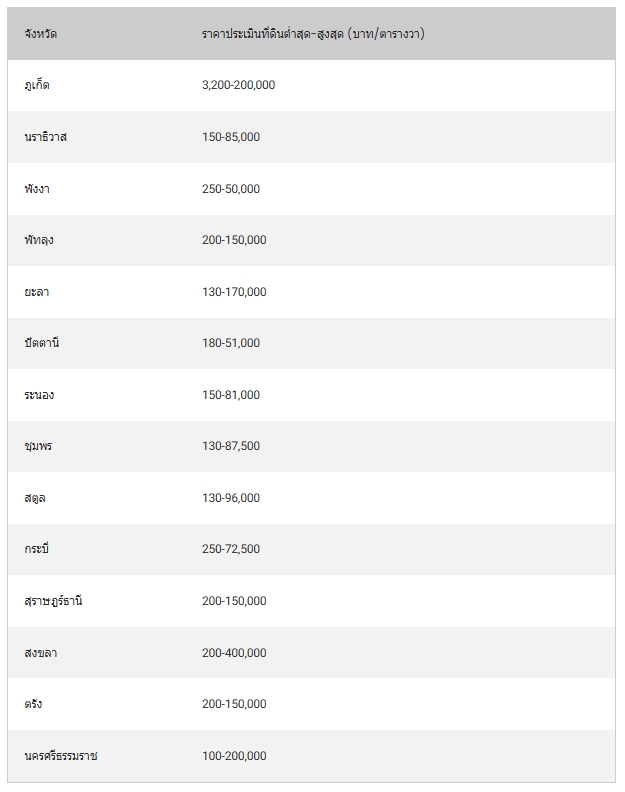
Task: Click the นราธิวาส province name
Action: tap(45, 137)
